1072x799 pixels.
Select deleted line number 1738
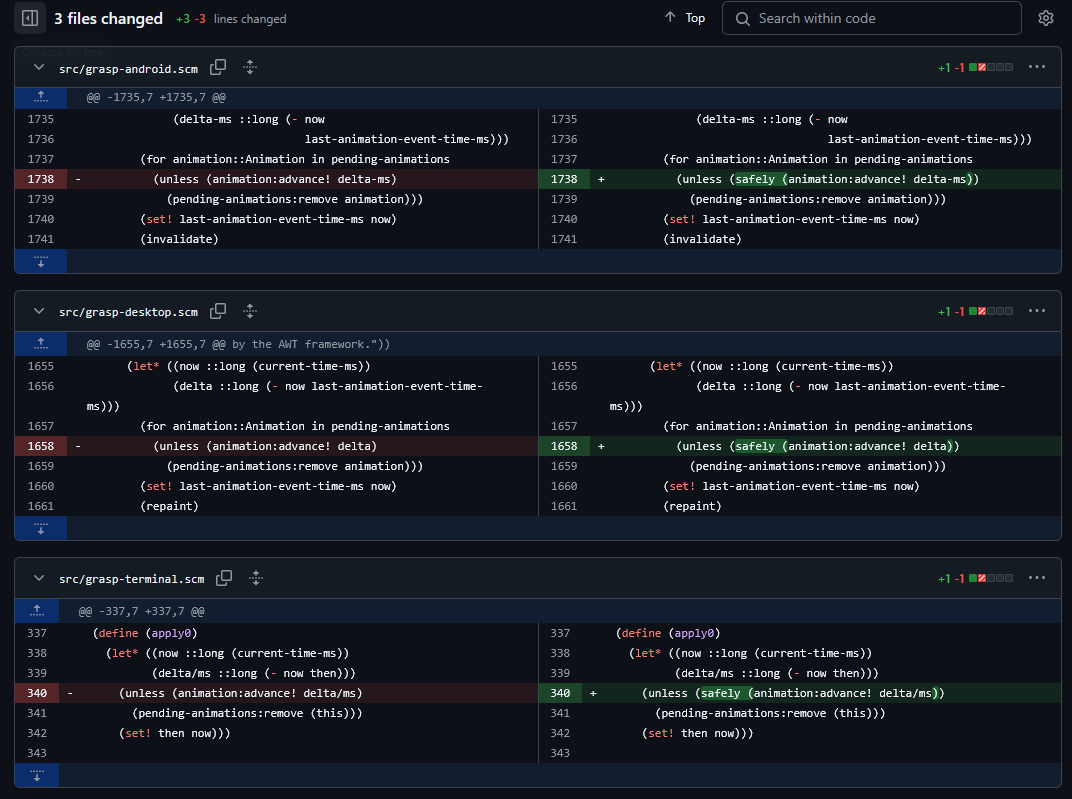[41, 179]
